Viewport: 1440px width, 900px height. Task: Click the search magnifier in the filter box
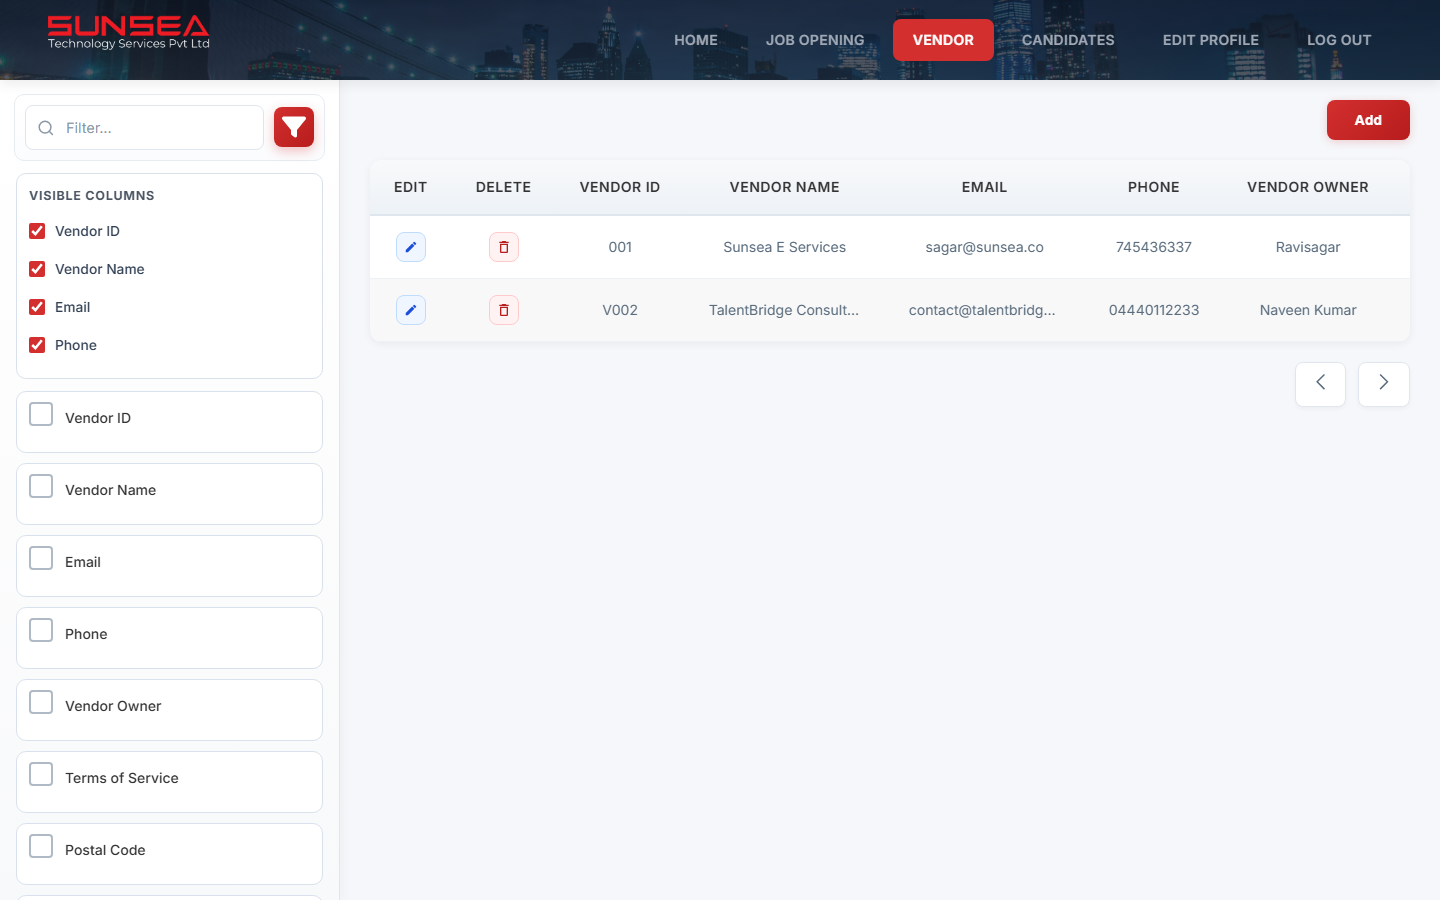(x=45, y=127)
